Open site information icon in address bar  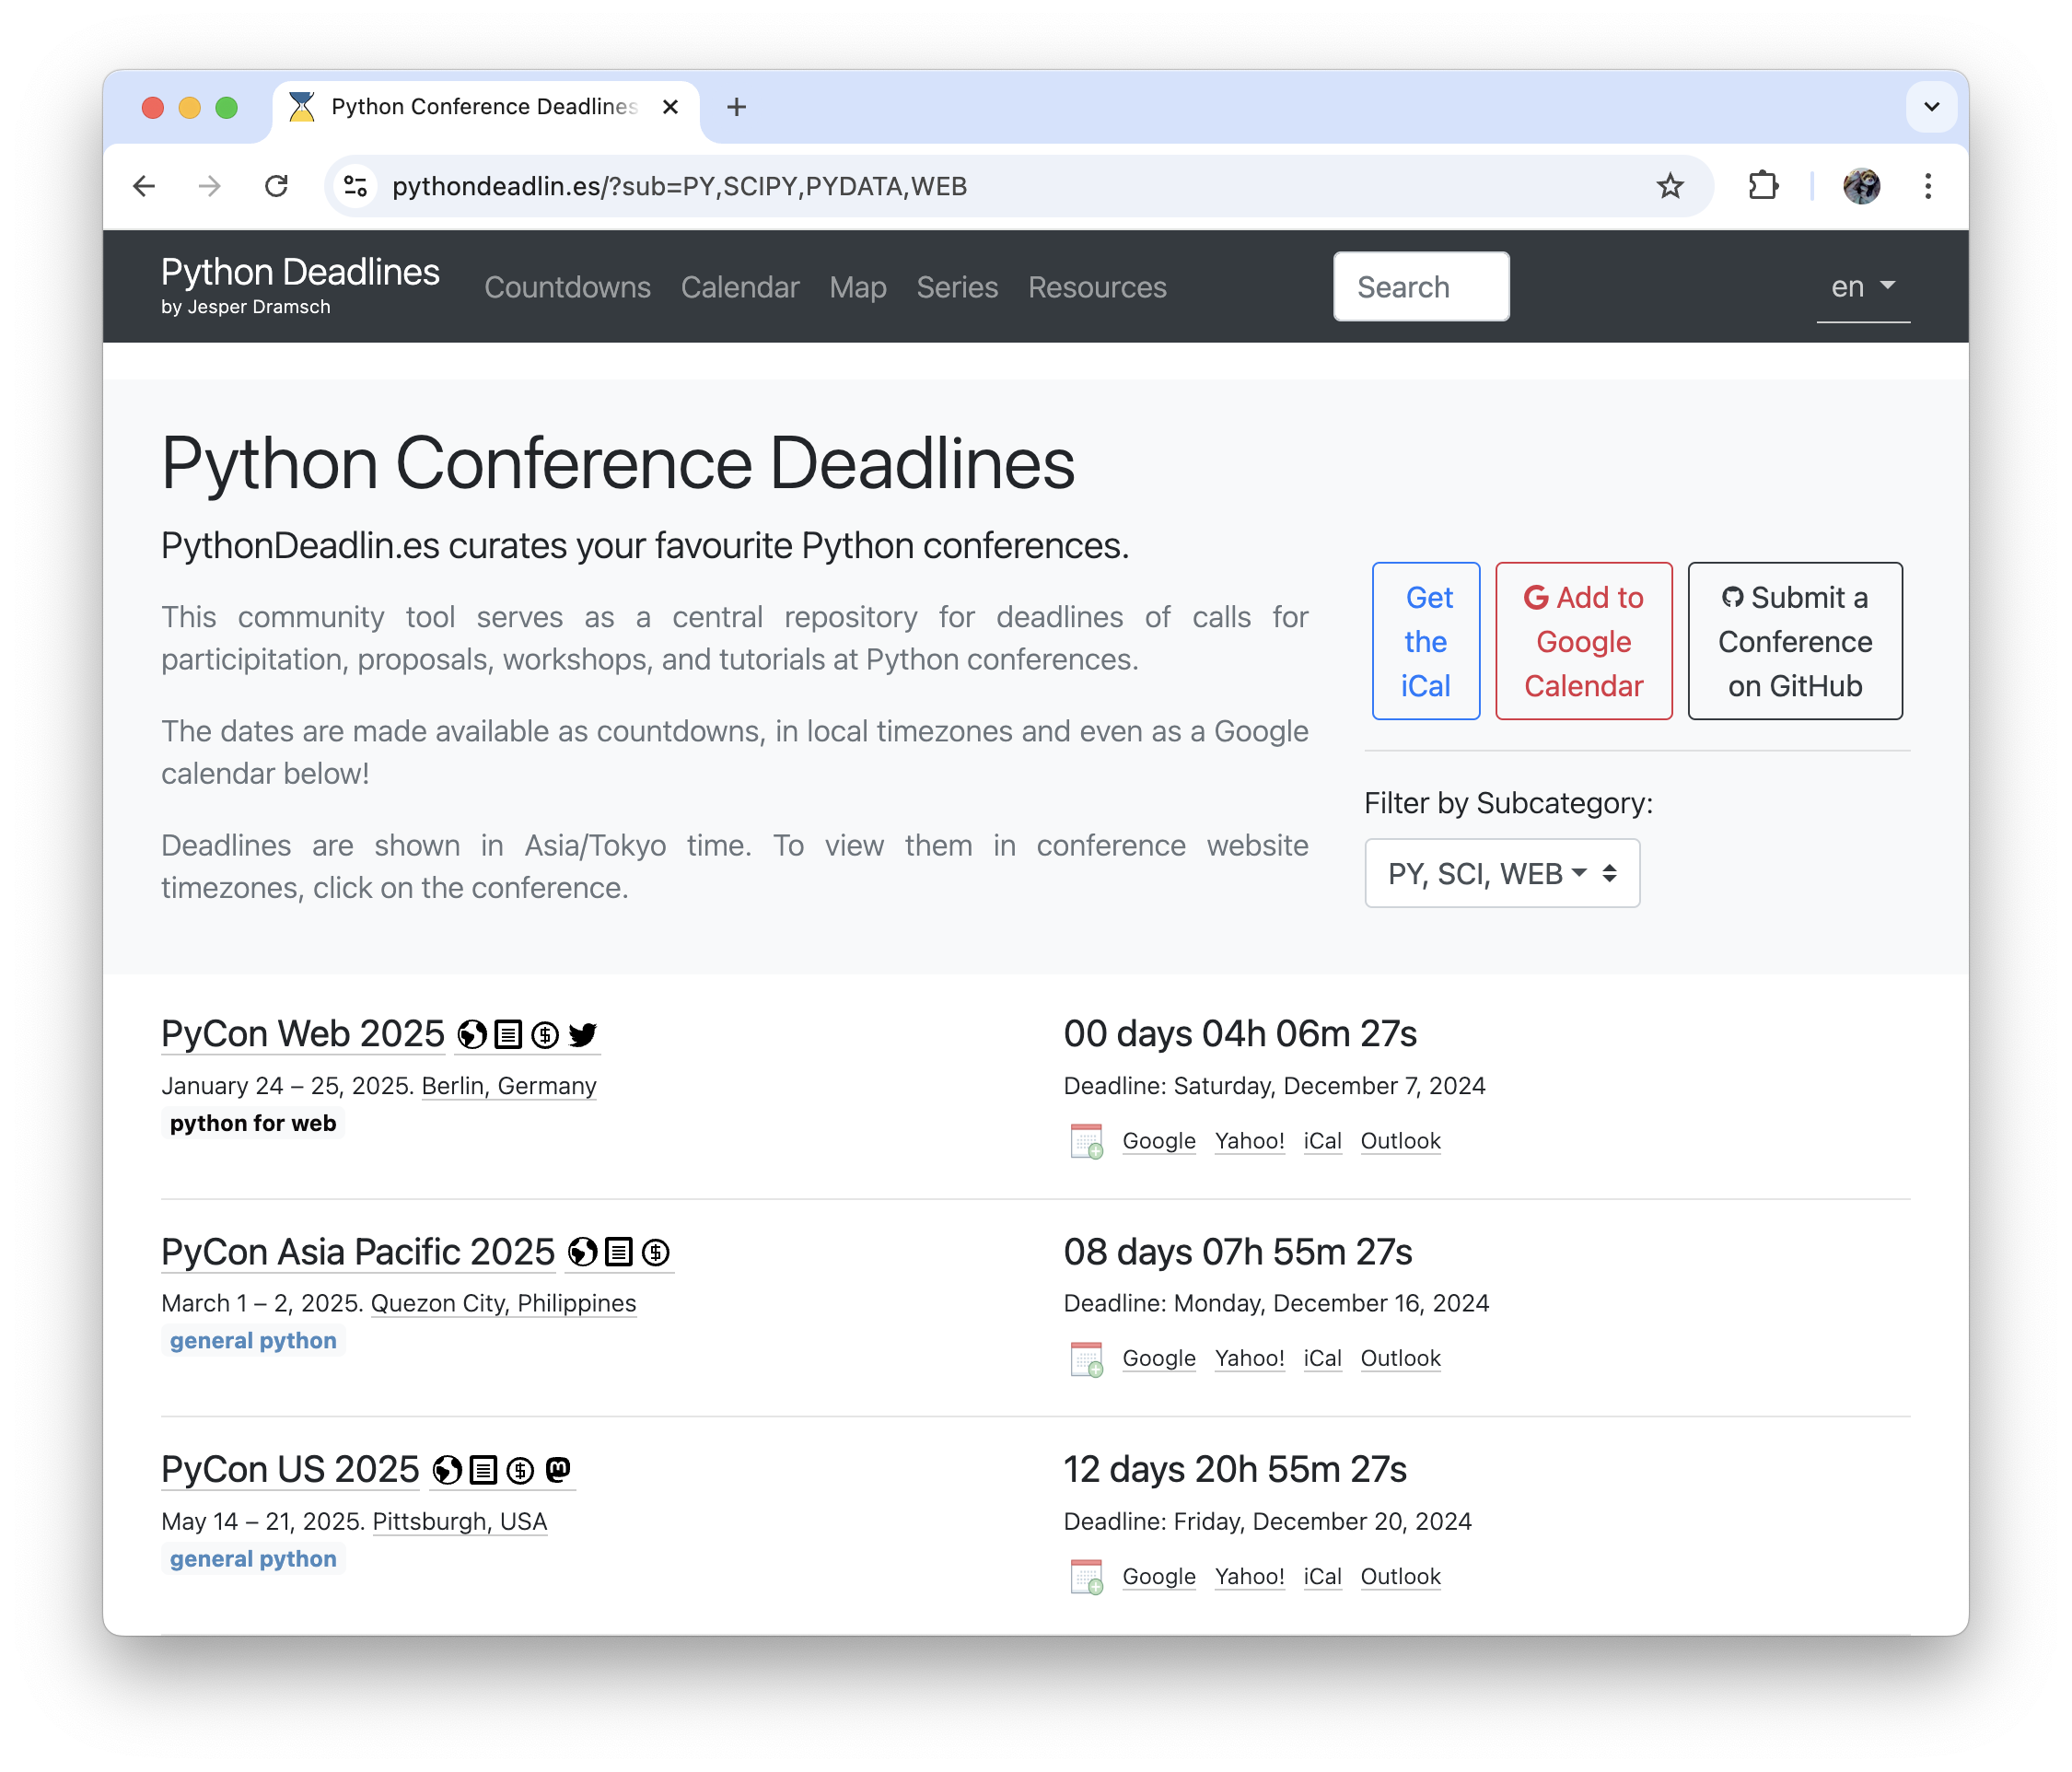356,186
